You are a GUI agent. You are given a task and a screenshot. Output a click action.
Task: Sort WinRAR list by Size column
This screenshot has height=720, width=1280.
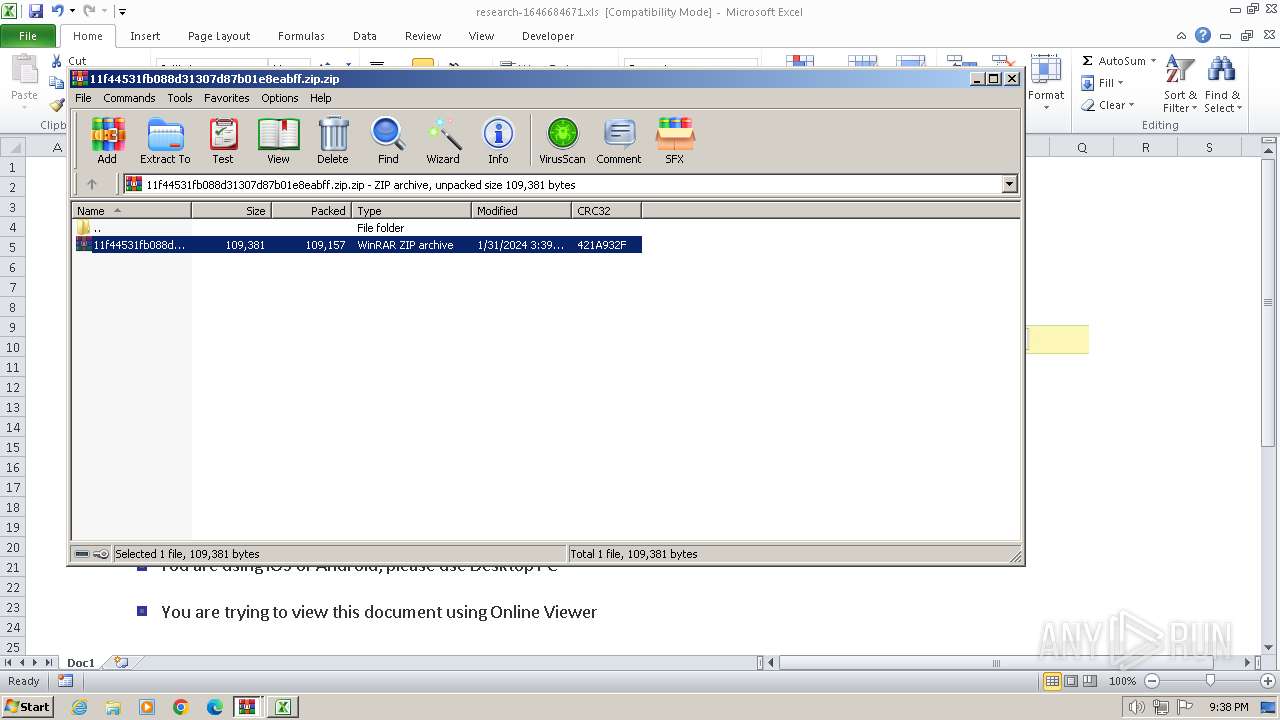(x=231, y=210)
